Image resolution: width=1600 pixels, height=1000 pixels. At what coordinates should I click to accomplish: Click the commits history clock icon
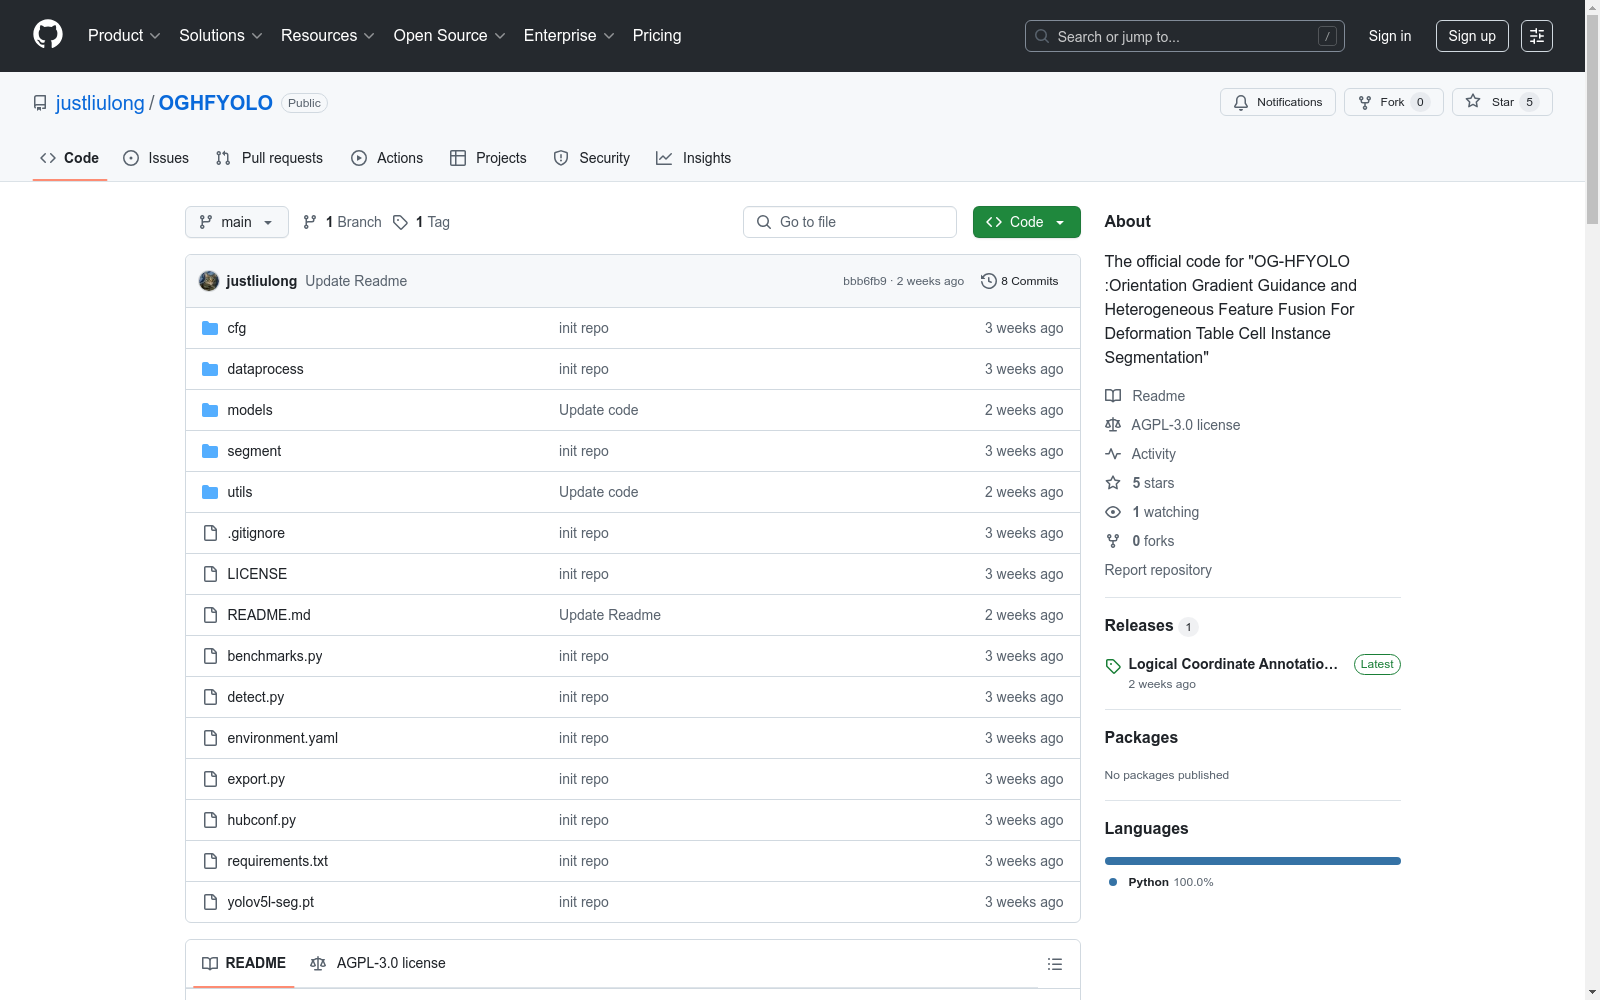coord(989,281)
